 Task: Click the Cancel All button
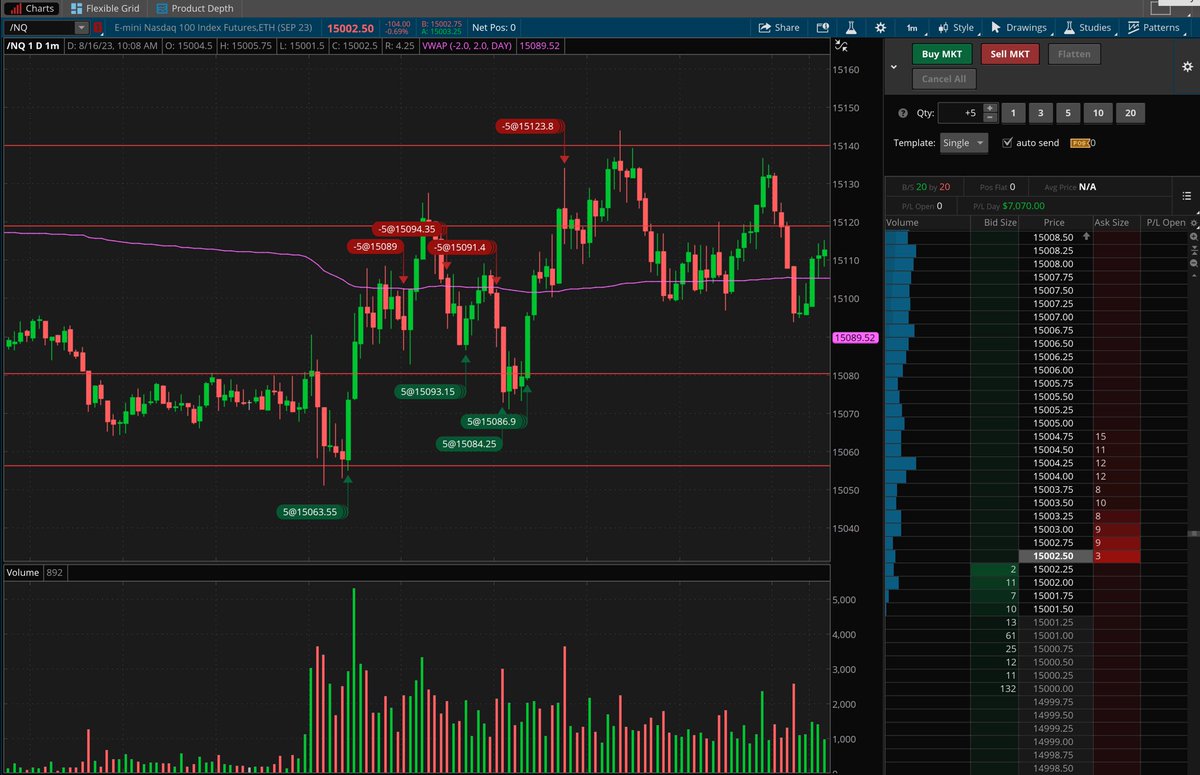point(943,79)
